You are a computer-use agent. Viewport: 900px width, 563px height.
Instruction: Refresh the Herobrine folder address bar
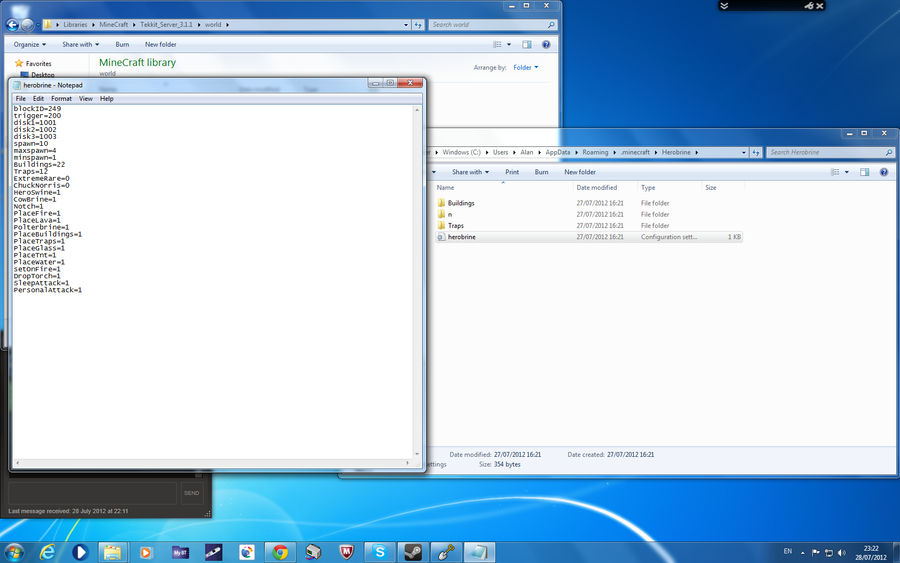tap(756, 153)
